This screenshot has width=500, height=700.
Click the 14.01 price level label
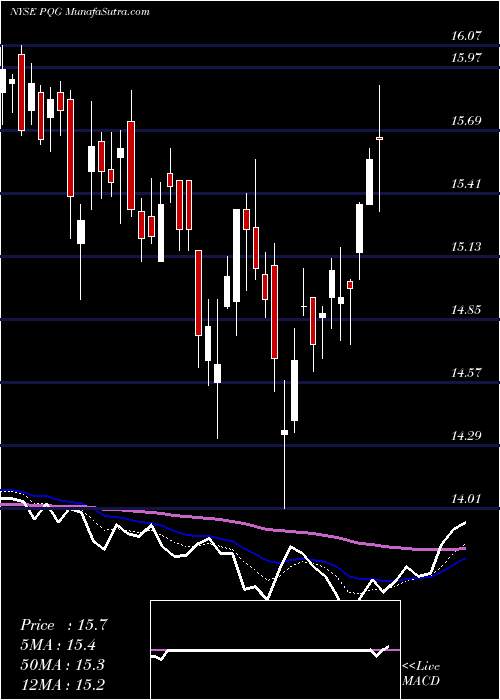tap(467, 498)
